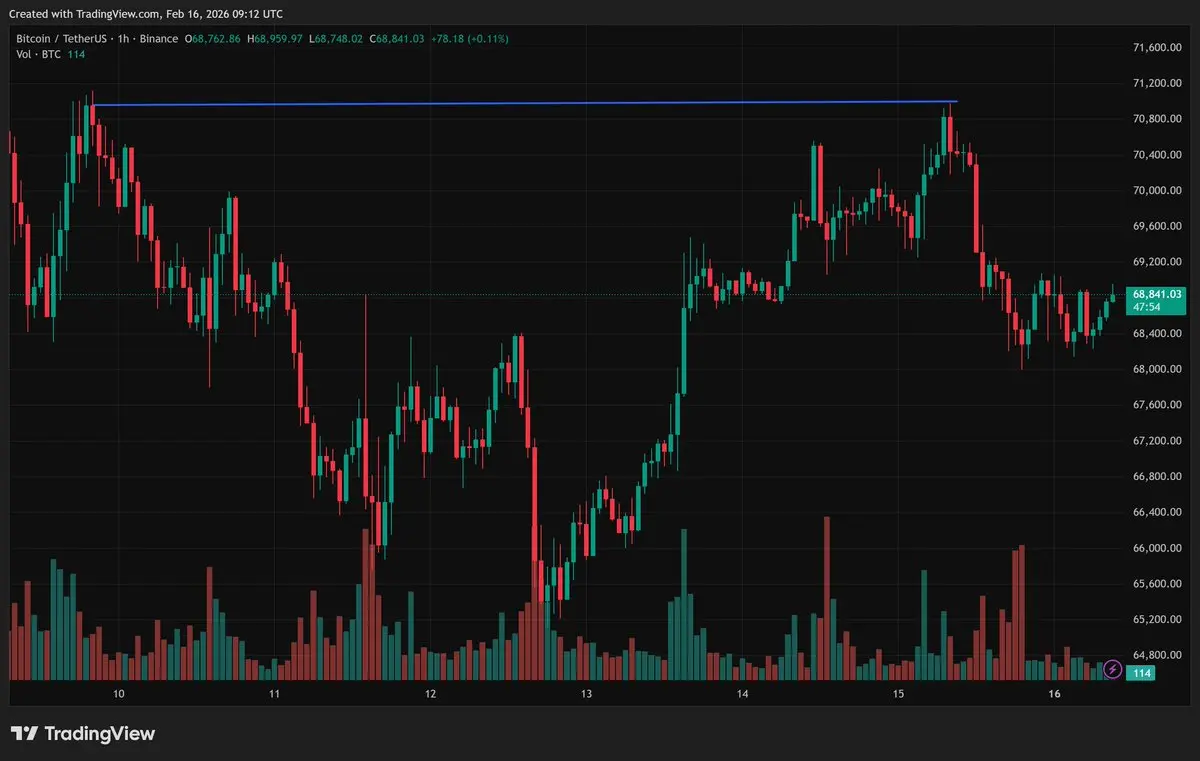Click price axis label 65,200.00
The width and height of the screenshot is (1200, 761).
(1158, 620)
